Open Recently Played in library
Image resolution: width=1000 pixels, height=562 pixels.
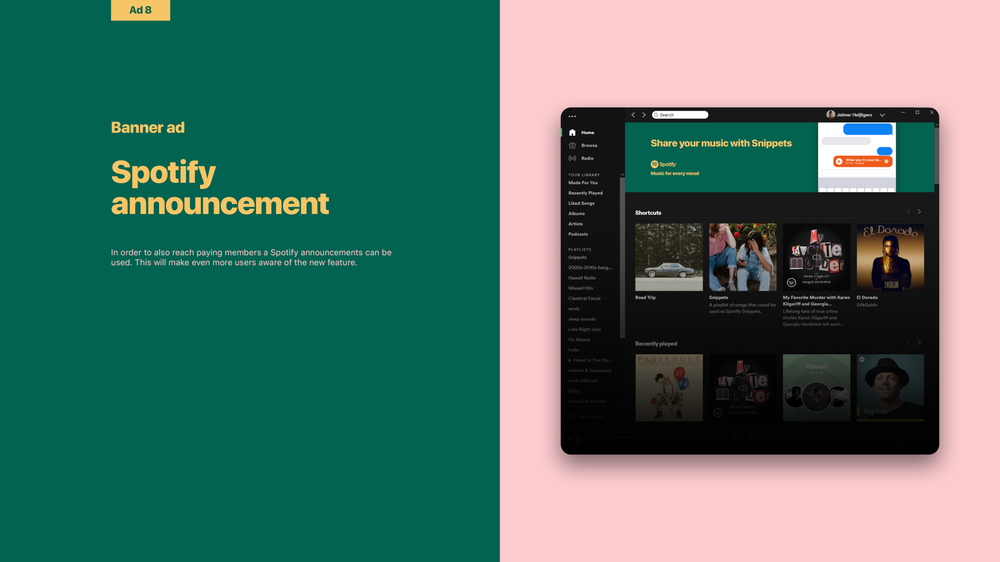pos(585,193)
